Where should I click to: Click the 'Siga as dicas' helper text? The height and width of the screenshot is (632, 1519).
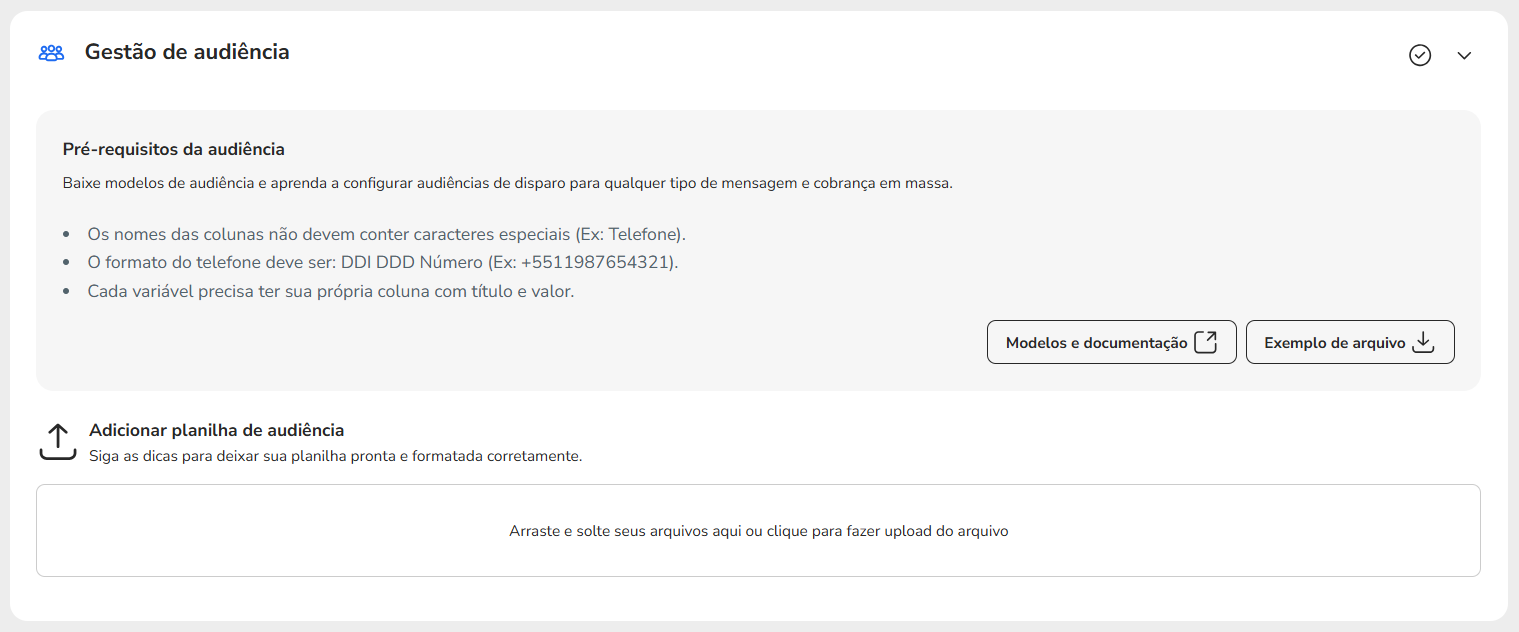click(x=335, y=456)
